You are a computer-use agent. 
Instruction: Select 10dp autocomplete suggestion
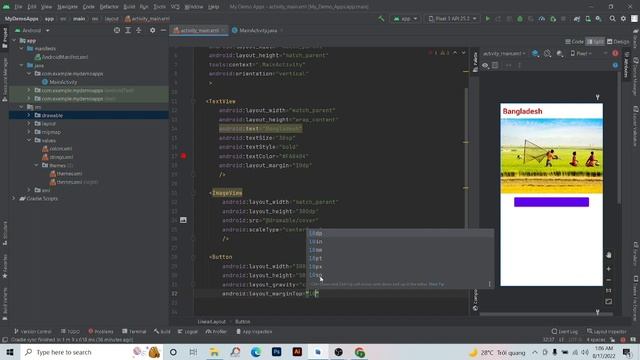click(400, 233)
